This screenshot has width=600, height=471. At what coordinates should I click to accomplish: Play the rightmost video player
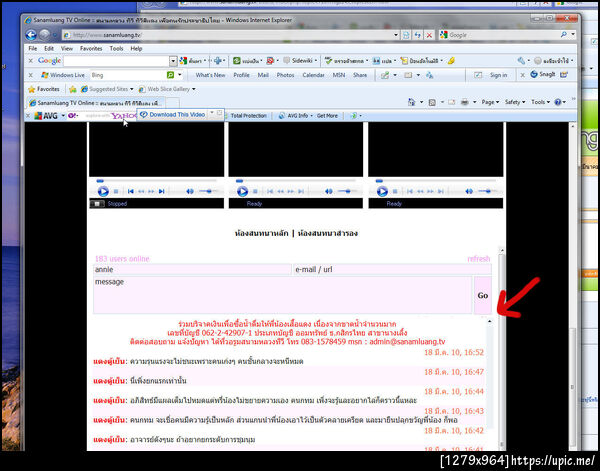(382, 191)
